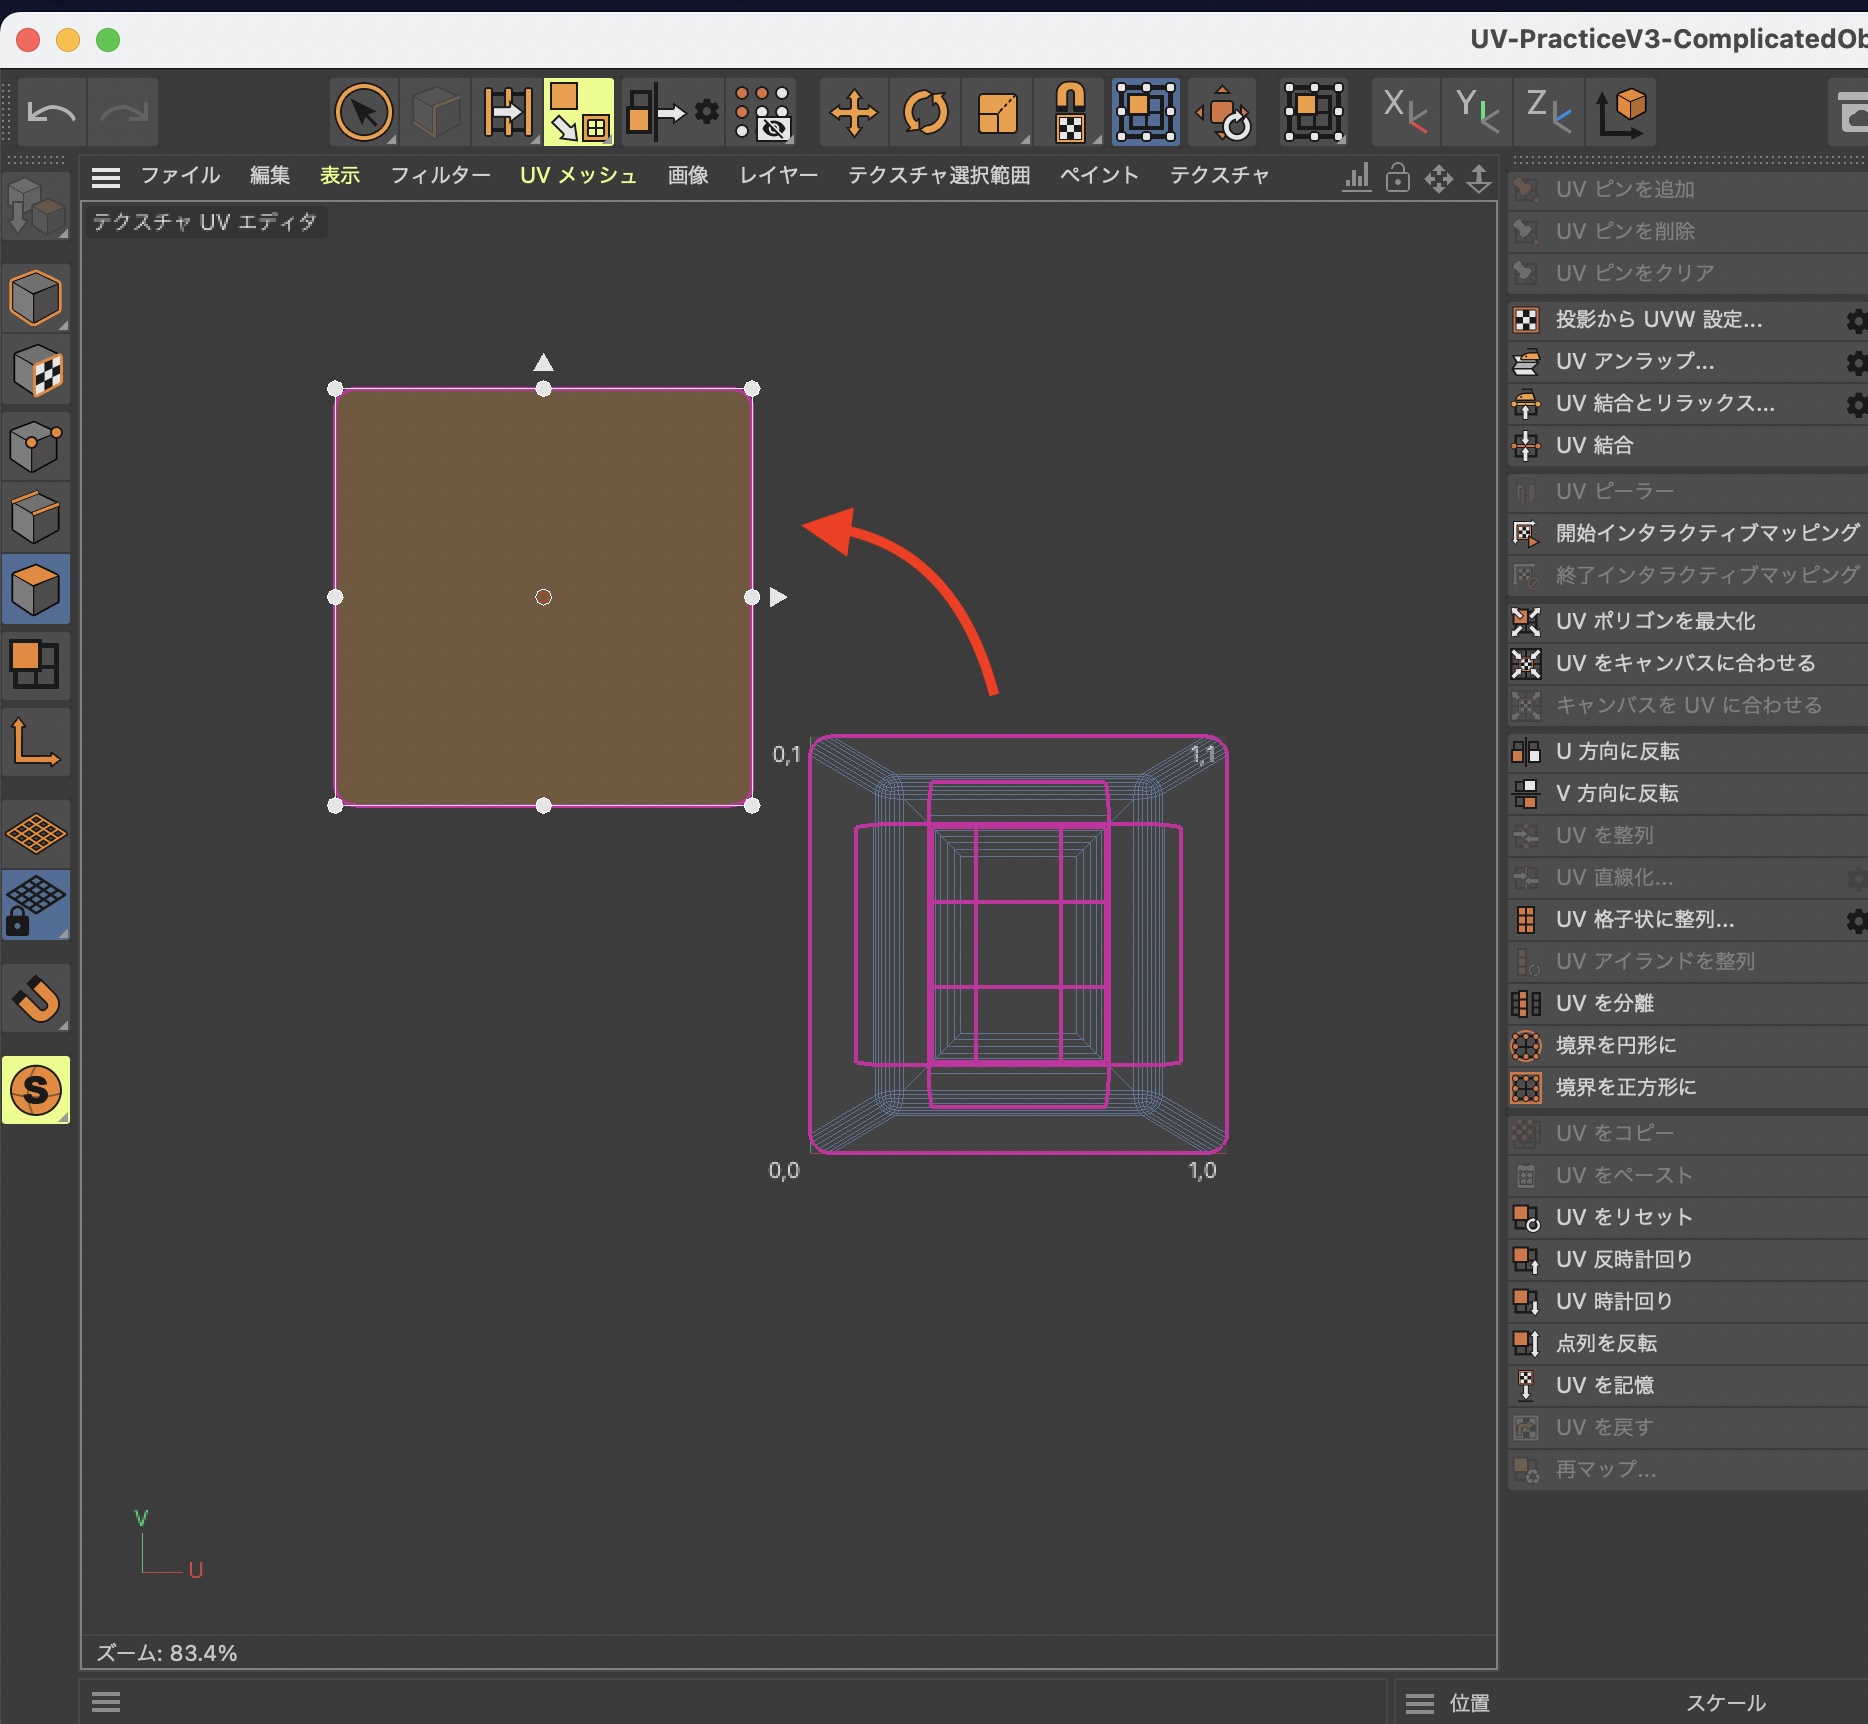The width and height of the screenshot is (1868, 1724).
Task: Open the フィルター menu
Action: point(440,176)
